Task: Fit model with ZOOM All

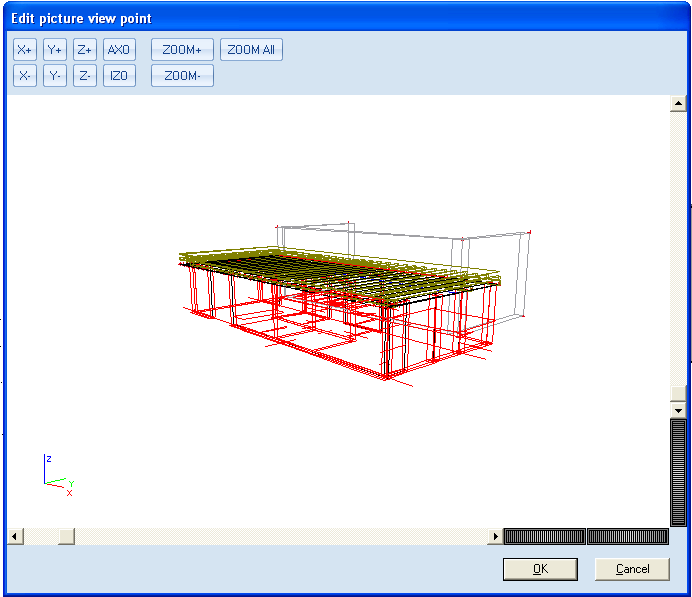Action: [x=251, y=49]
